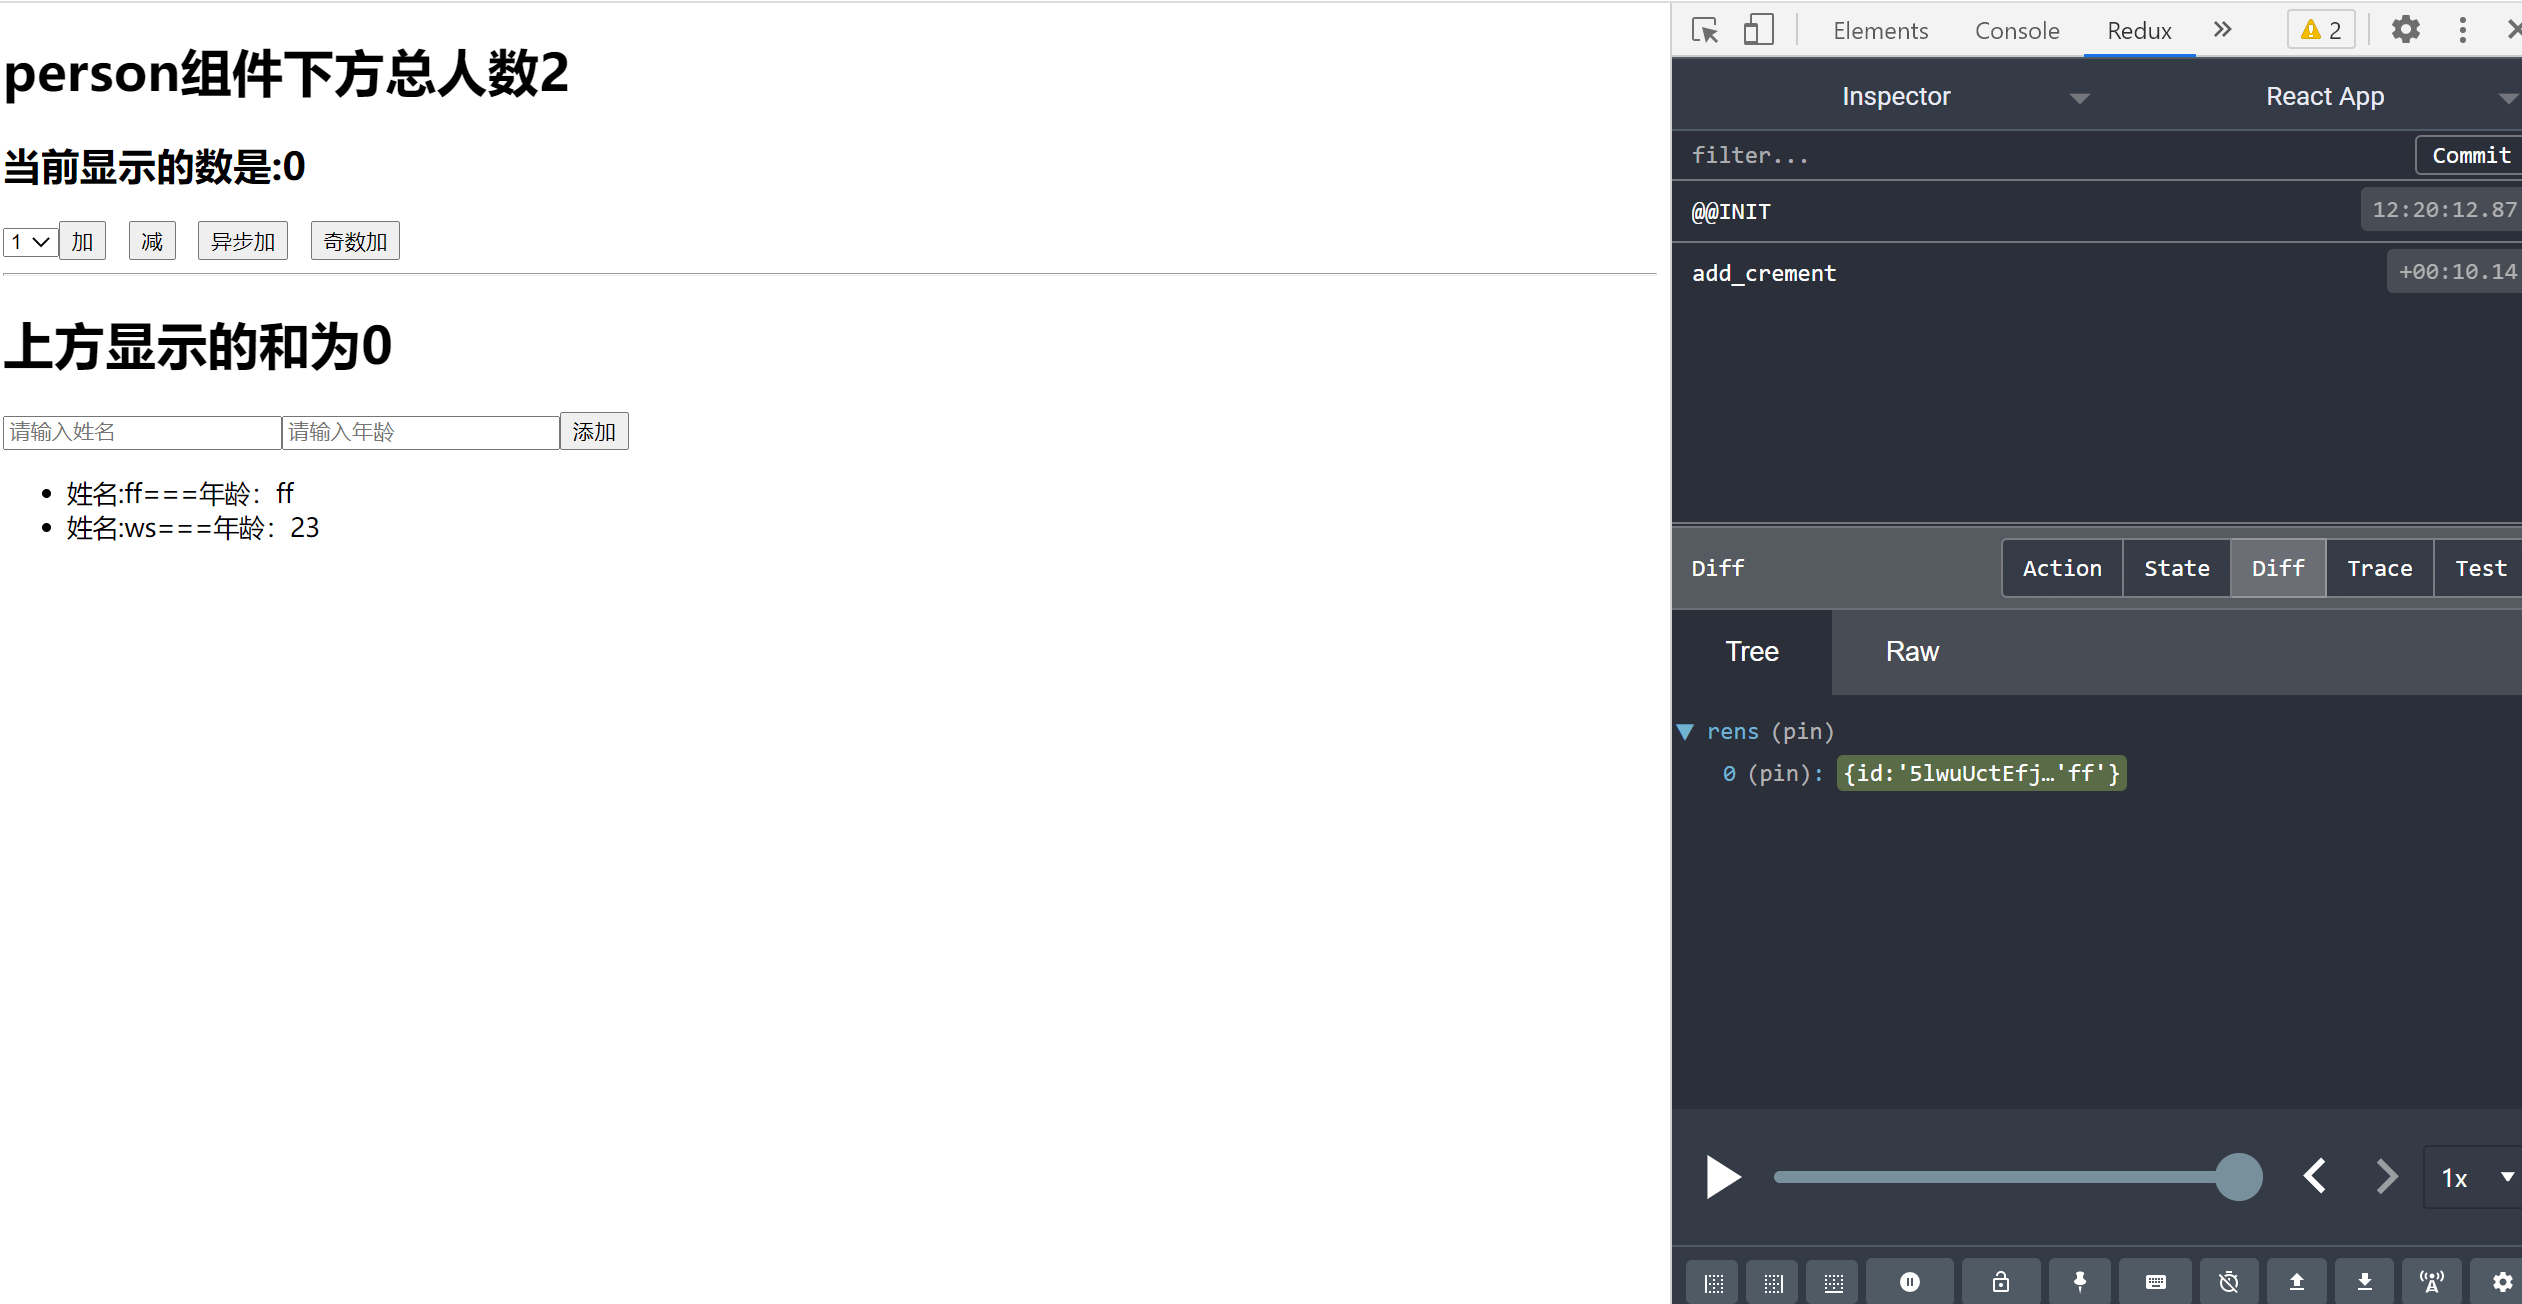Viewport: 2522px width, 1304px height.
Task: Select the add_crement action row
Action: click(2097, 273)
